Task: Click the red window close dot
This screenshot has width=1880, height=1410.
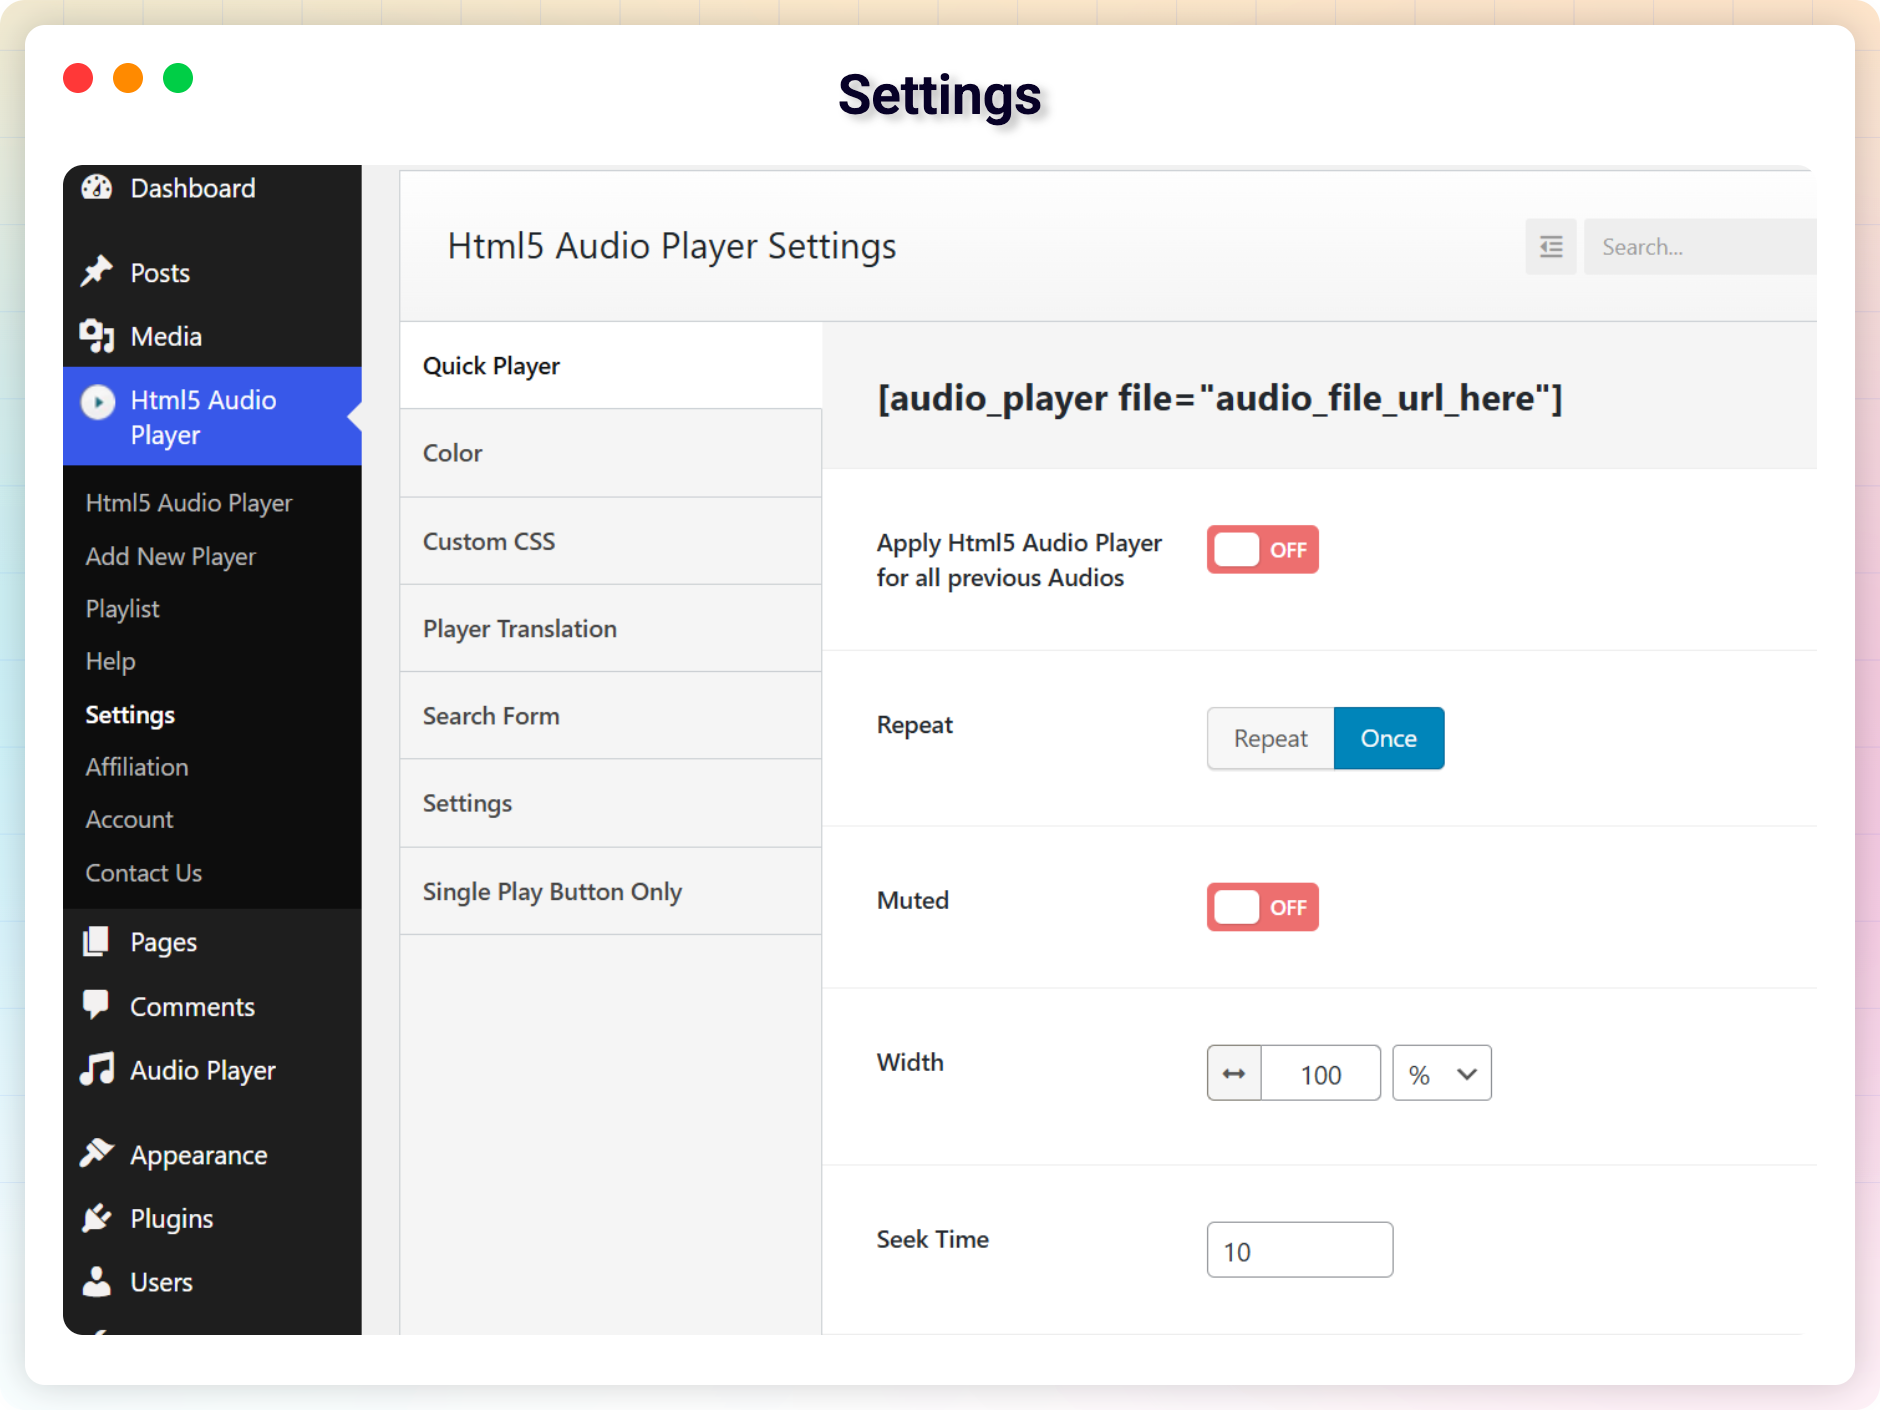Action: pos(78,78)
